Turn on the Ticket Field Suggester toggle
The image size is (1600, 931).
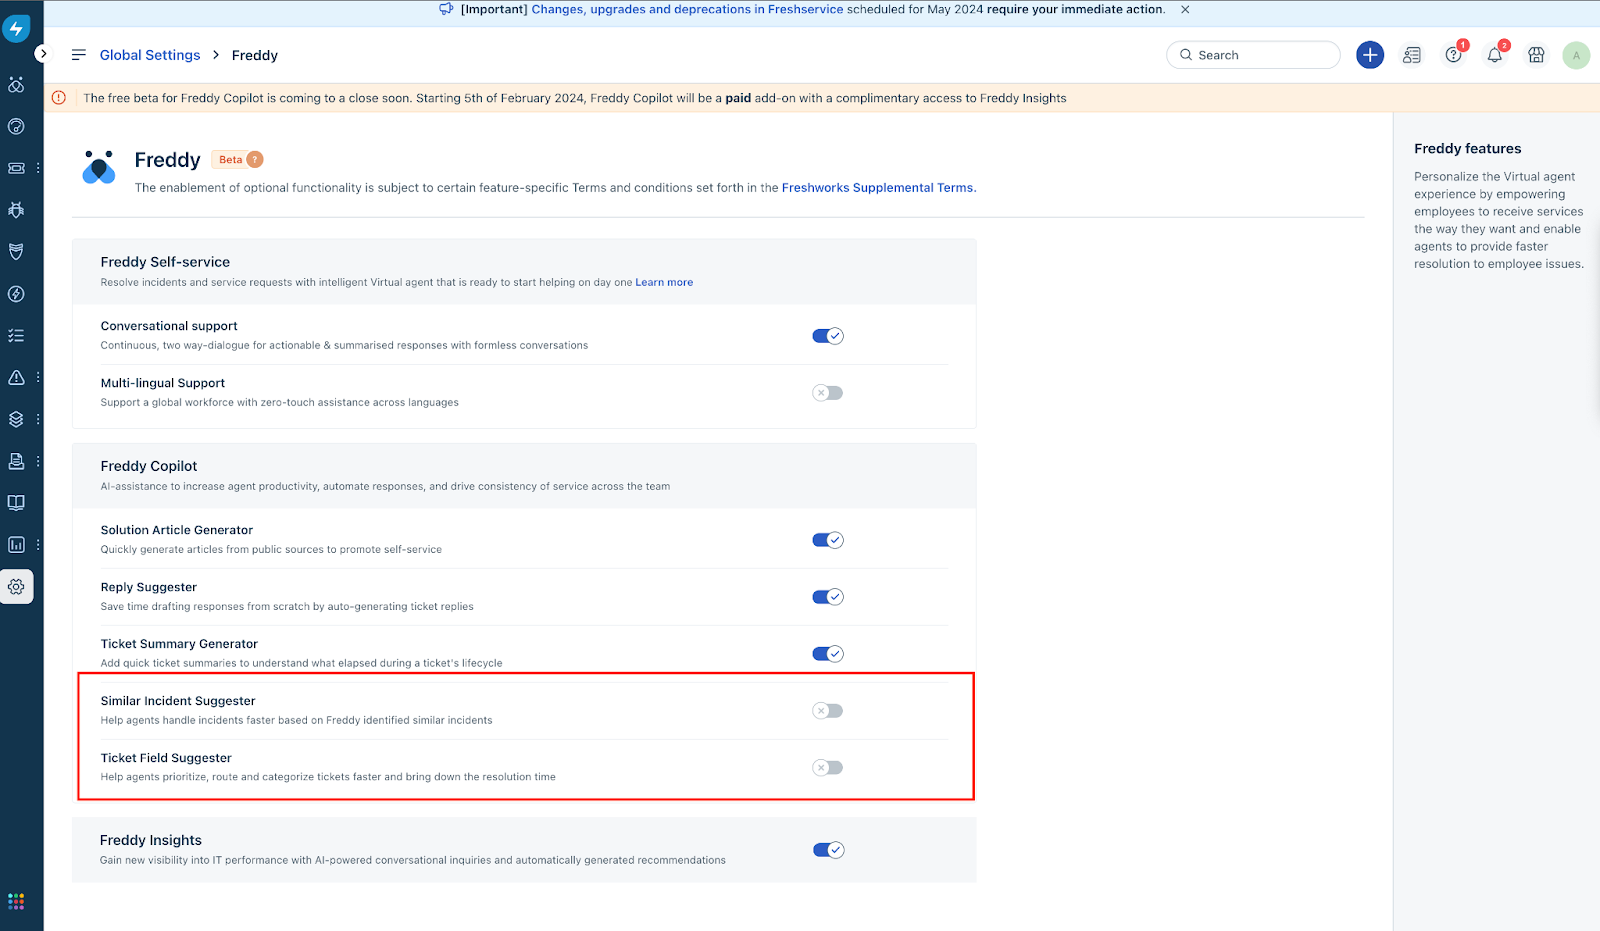click(828, 768)
